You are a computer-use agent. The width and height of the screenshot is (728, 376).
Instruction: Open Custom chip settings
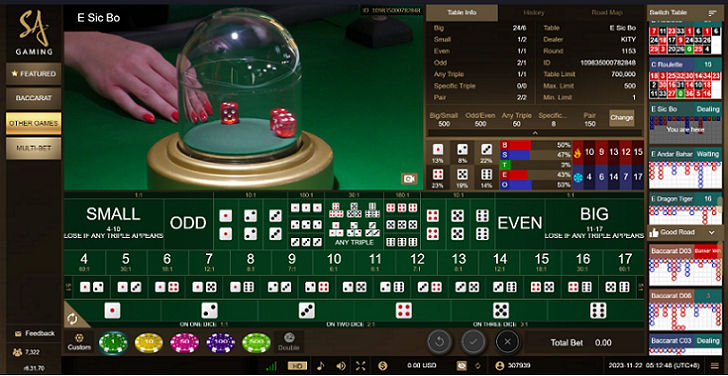(79, 342)
